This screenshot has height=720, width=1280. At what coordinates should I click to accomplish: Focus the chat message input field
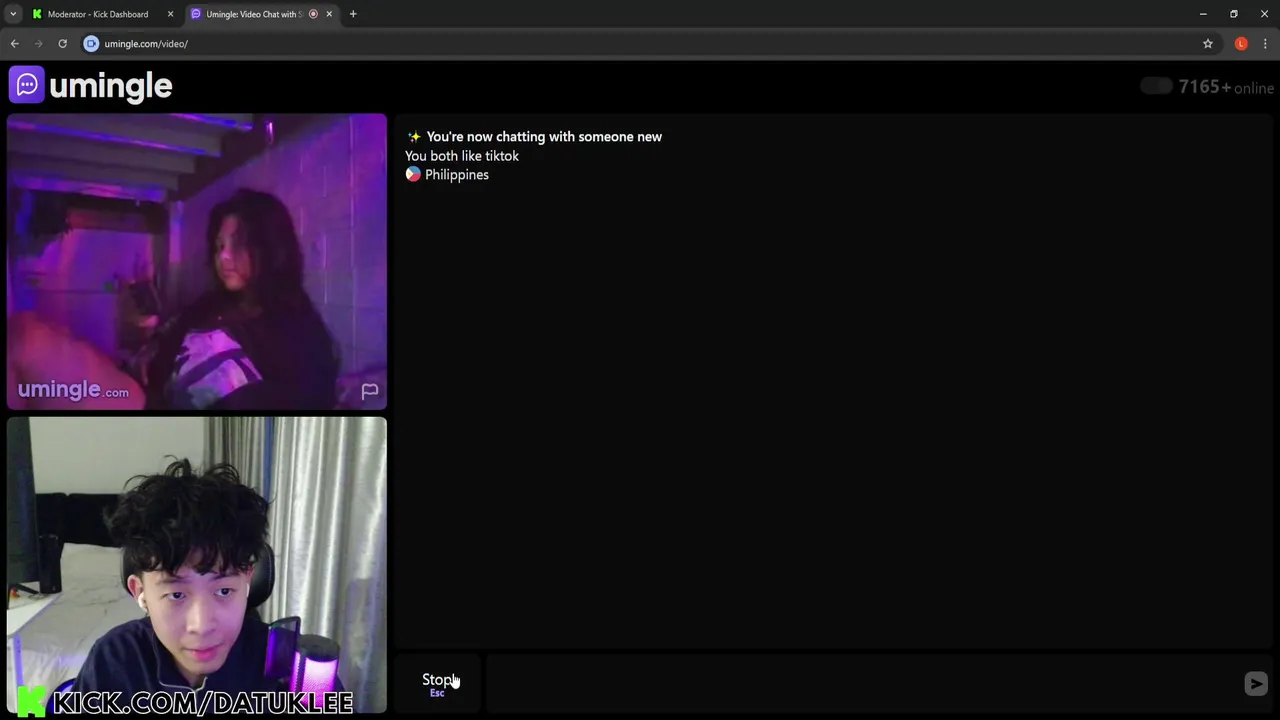(862, 684)
